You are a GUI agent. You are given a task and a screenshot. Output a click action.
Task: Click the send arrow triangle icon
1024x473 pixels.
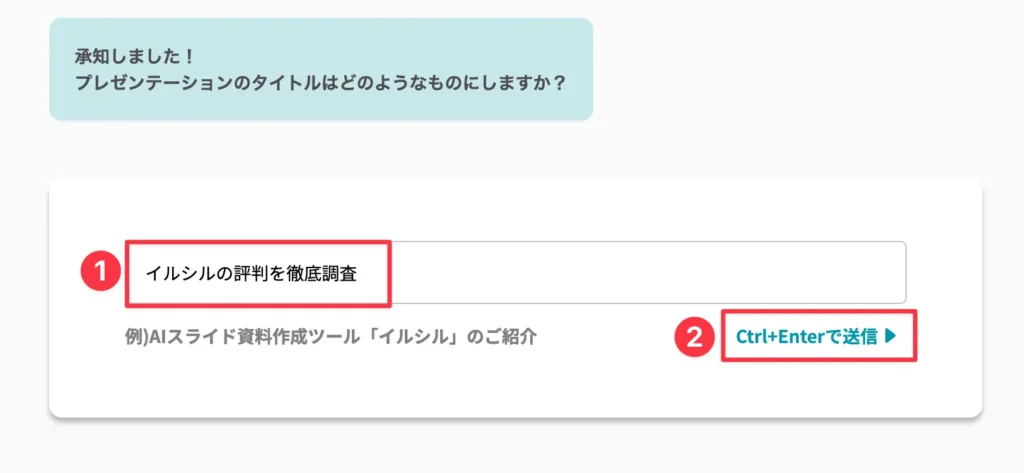pyautogui.click(x=891, y=336)
